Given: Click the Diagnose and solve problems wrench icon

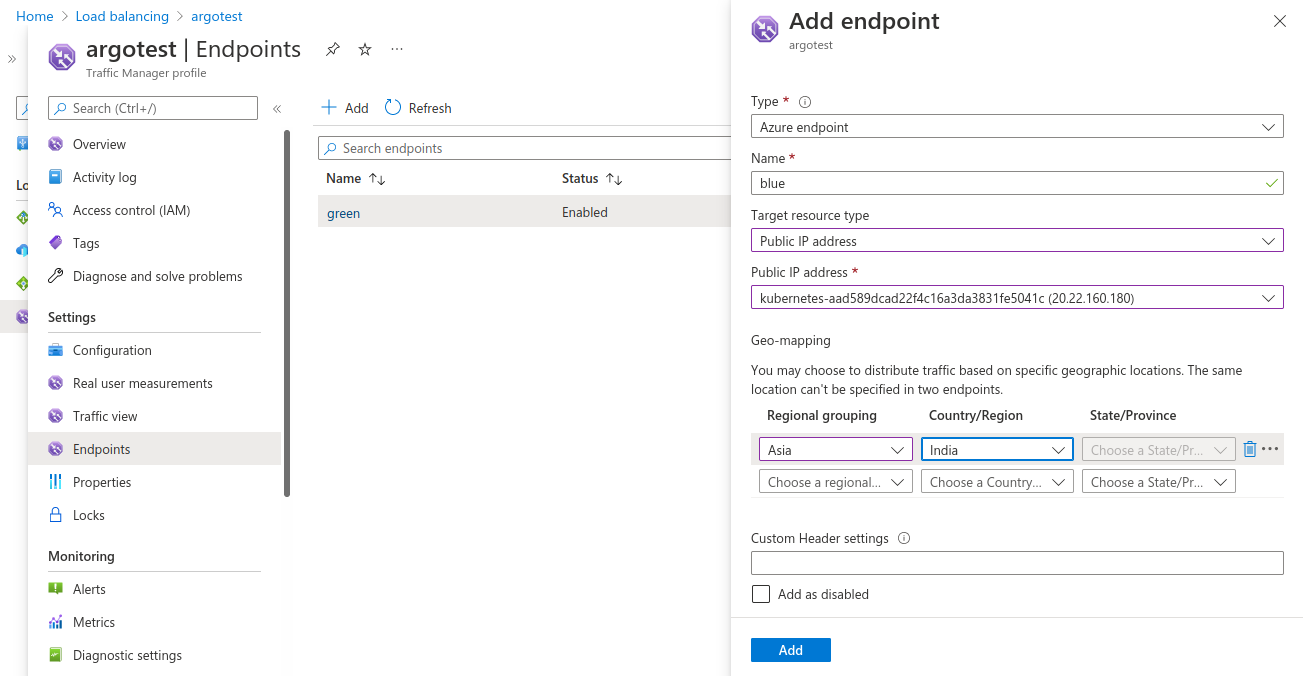Looking at the screenshot, I should coord(56,276).
